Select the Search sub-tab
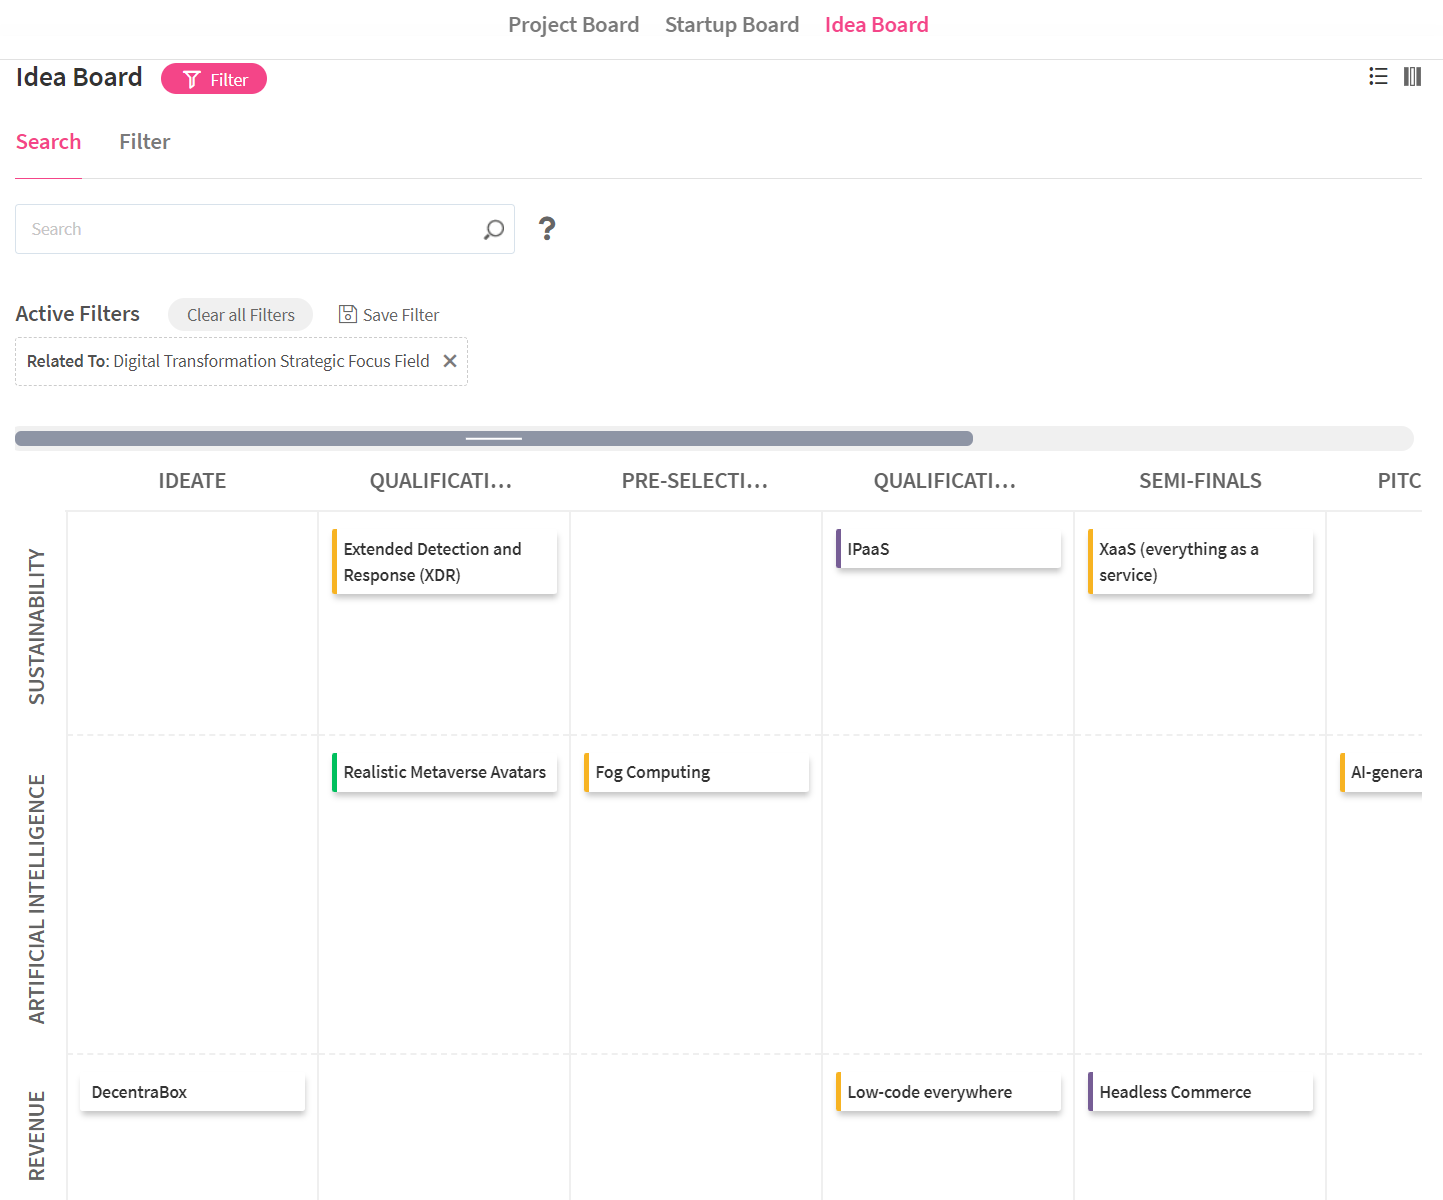 pyautogui.click(x=48, y=142)
